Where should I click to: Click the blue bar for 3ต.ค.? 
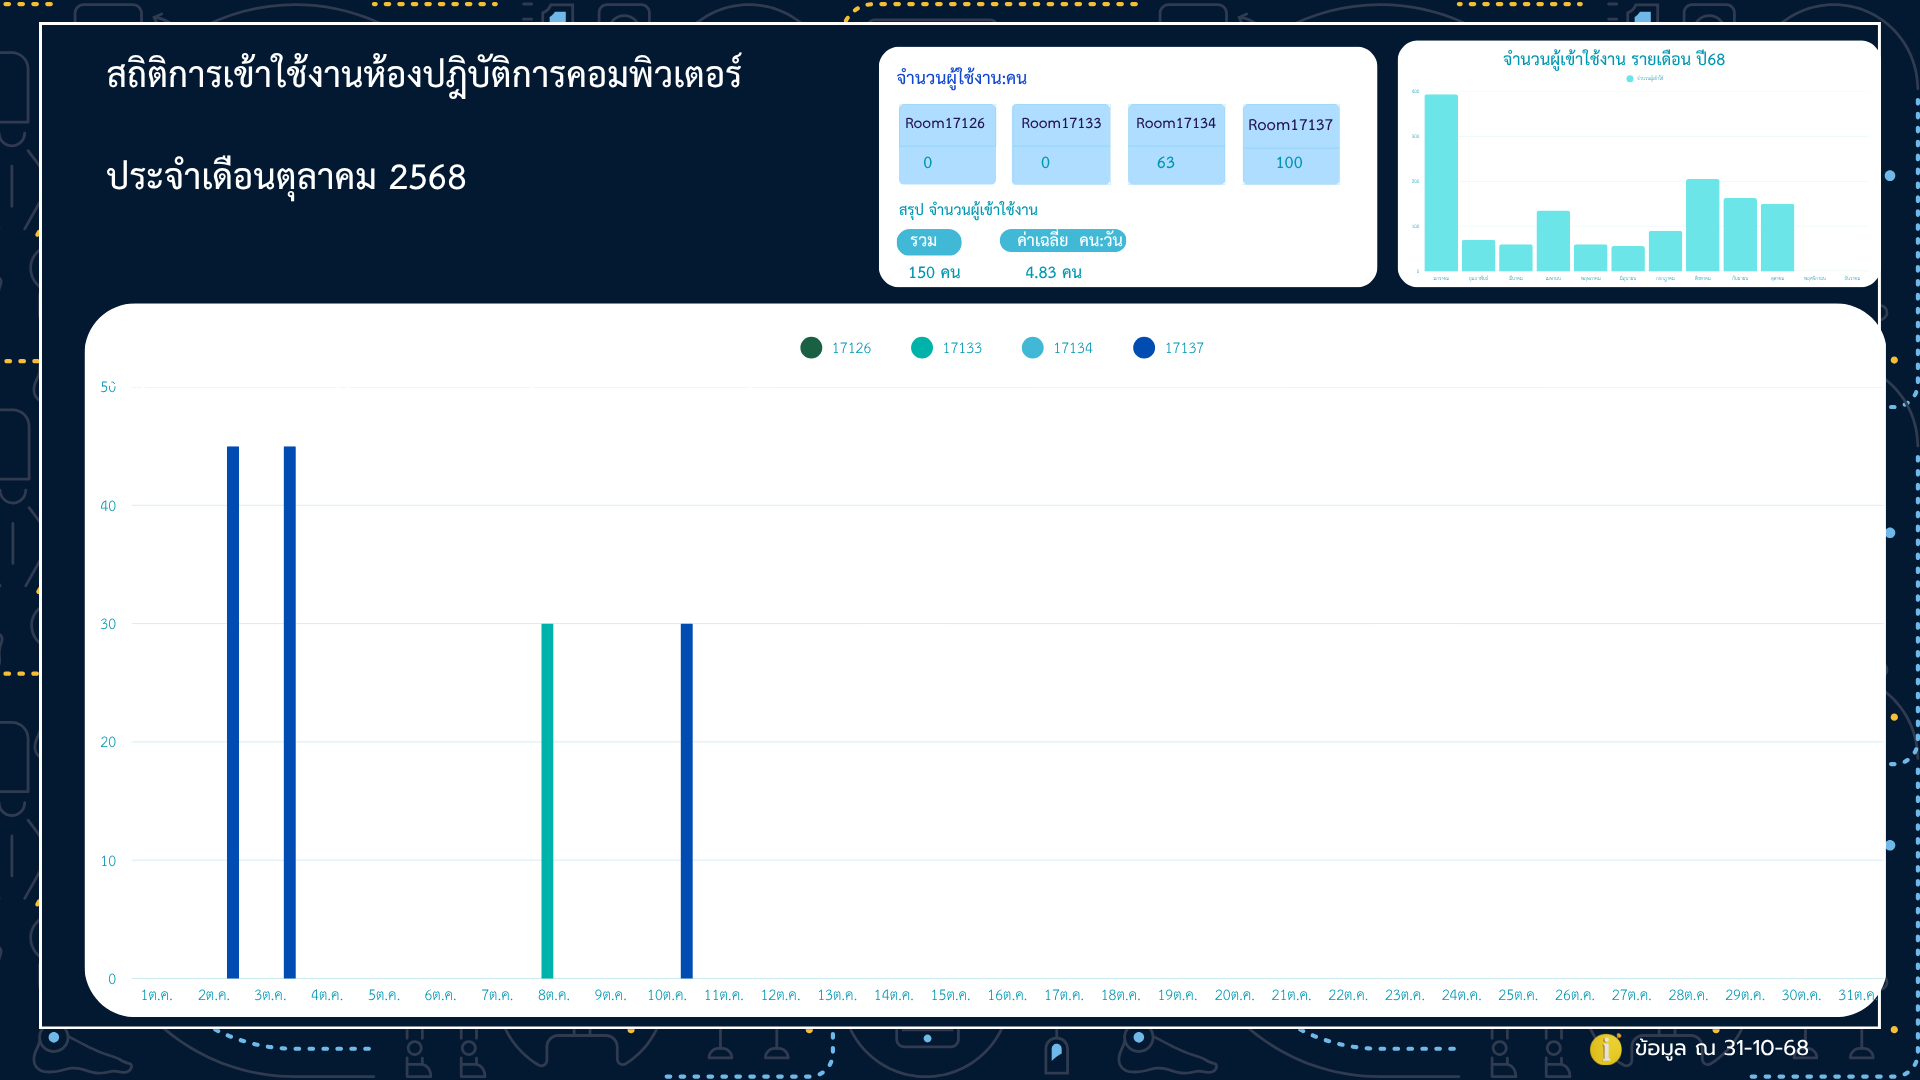[x=290, y=711]
